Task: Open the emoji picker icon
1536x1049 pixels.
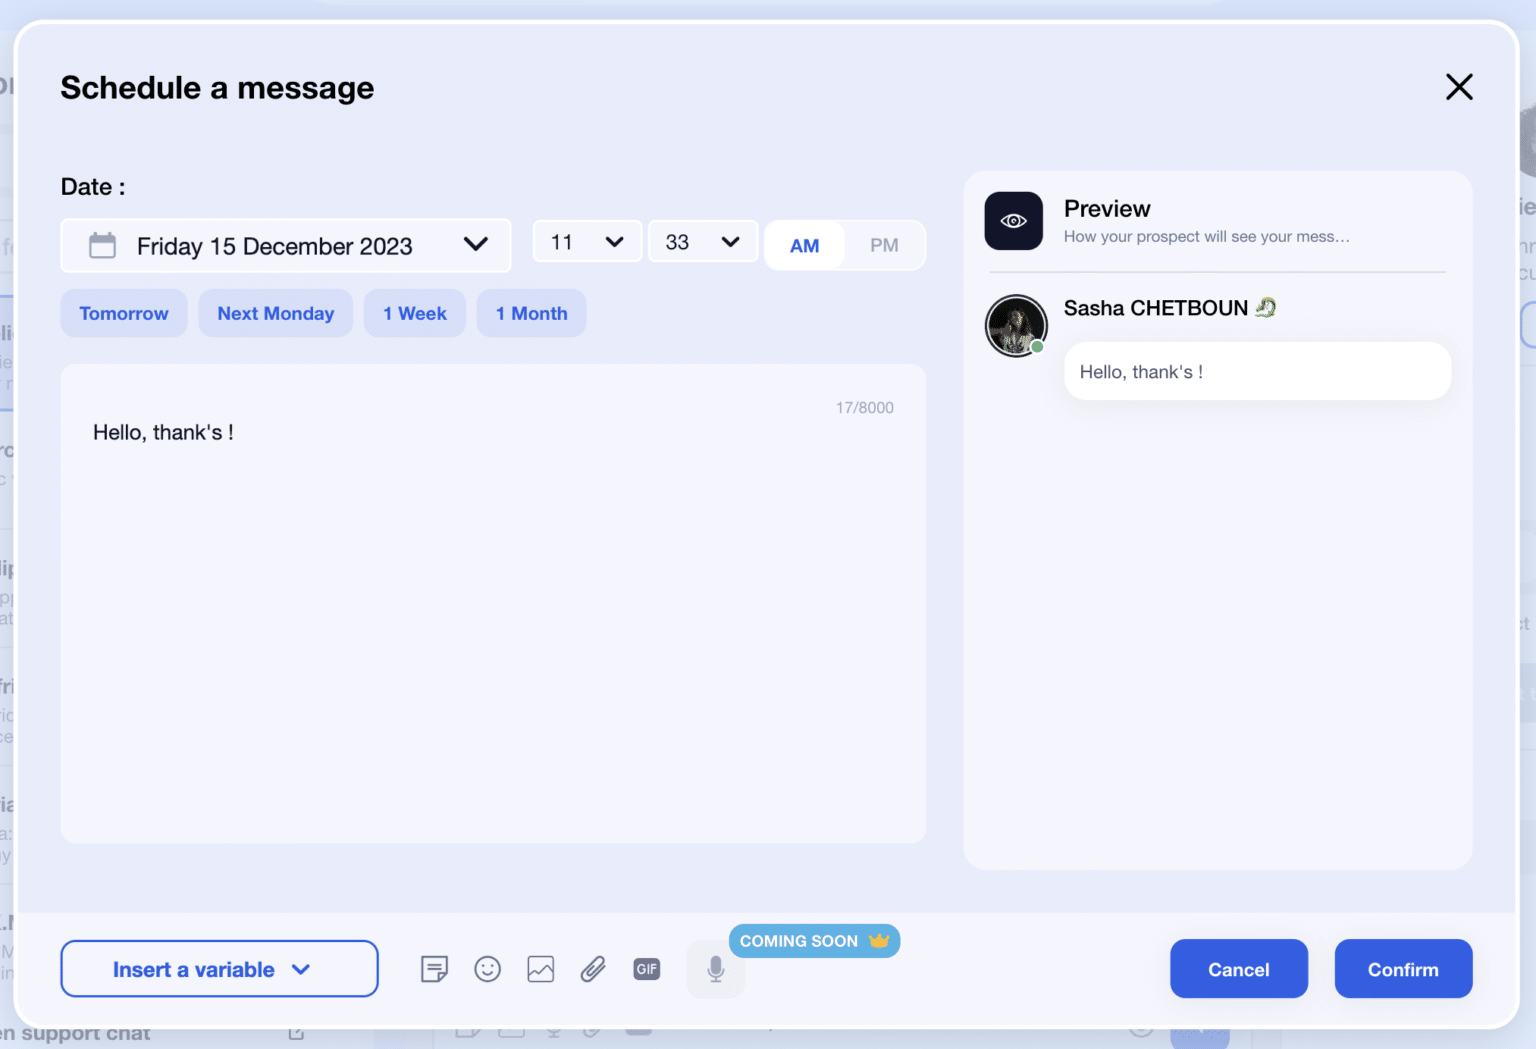Action: [x=488, y=969]
